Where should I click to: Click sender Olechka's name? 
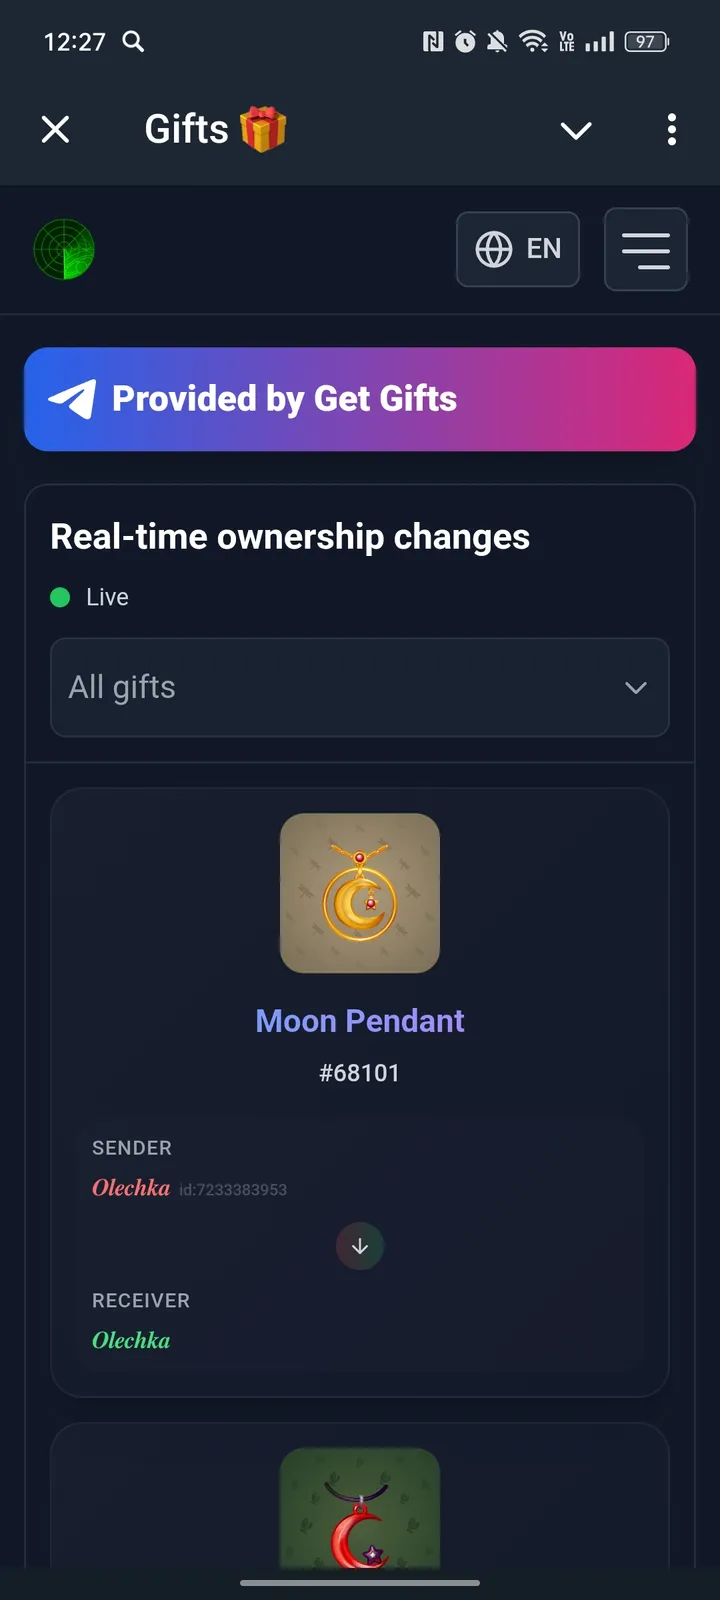click(130, 1188)
